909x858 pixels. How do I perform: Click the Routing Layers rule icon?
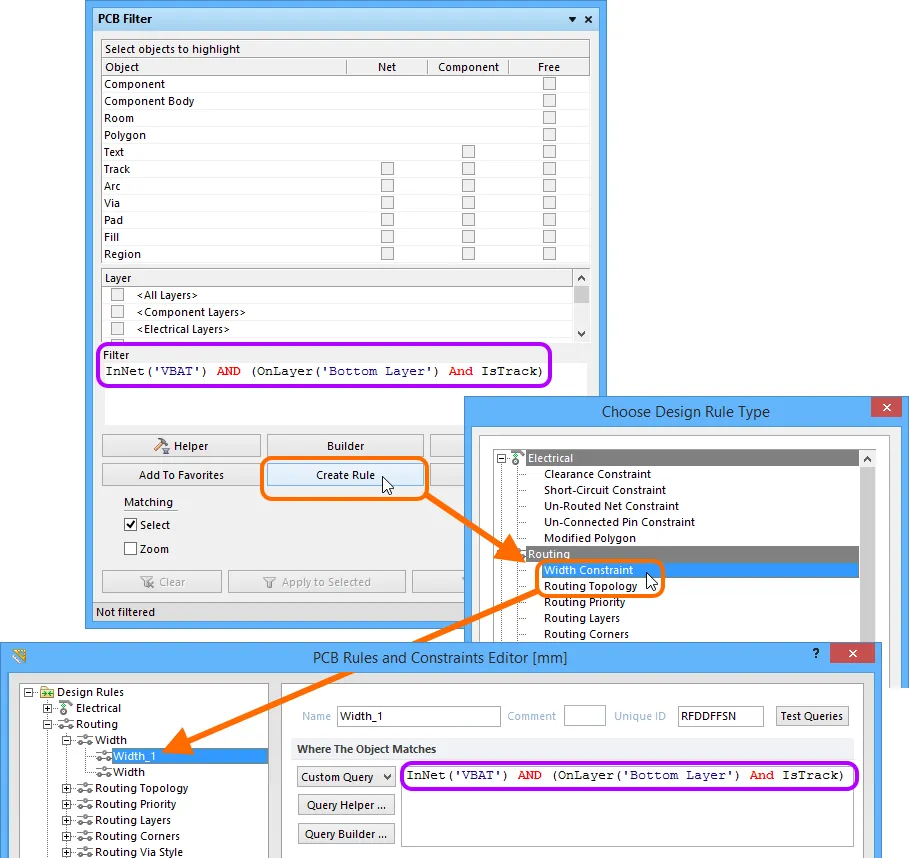pos(85,820)
